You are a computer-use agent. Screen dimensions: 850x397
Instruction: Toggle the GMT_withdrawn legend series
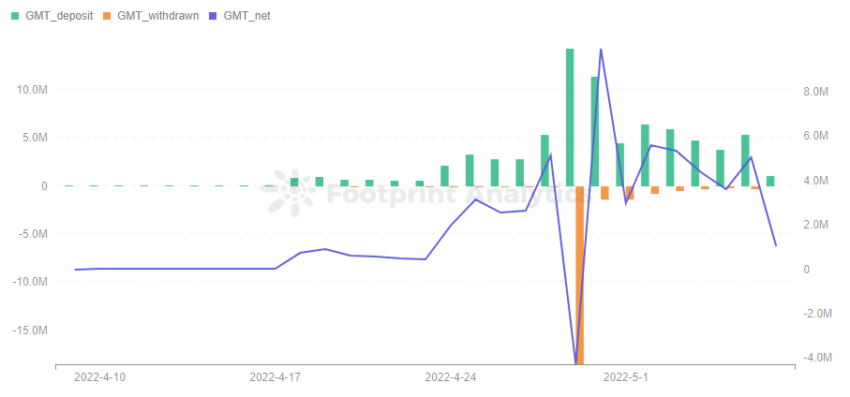point(152,16)
